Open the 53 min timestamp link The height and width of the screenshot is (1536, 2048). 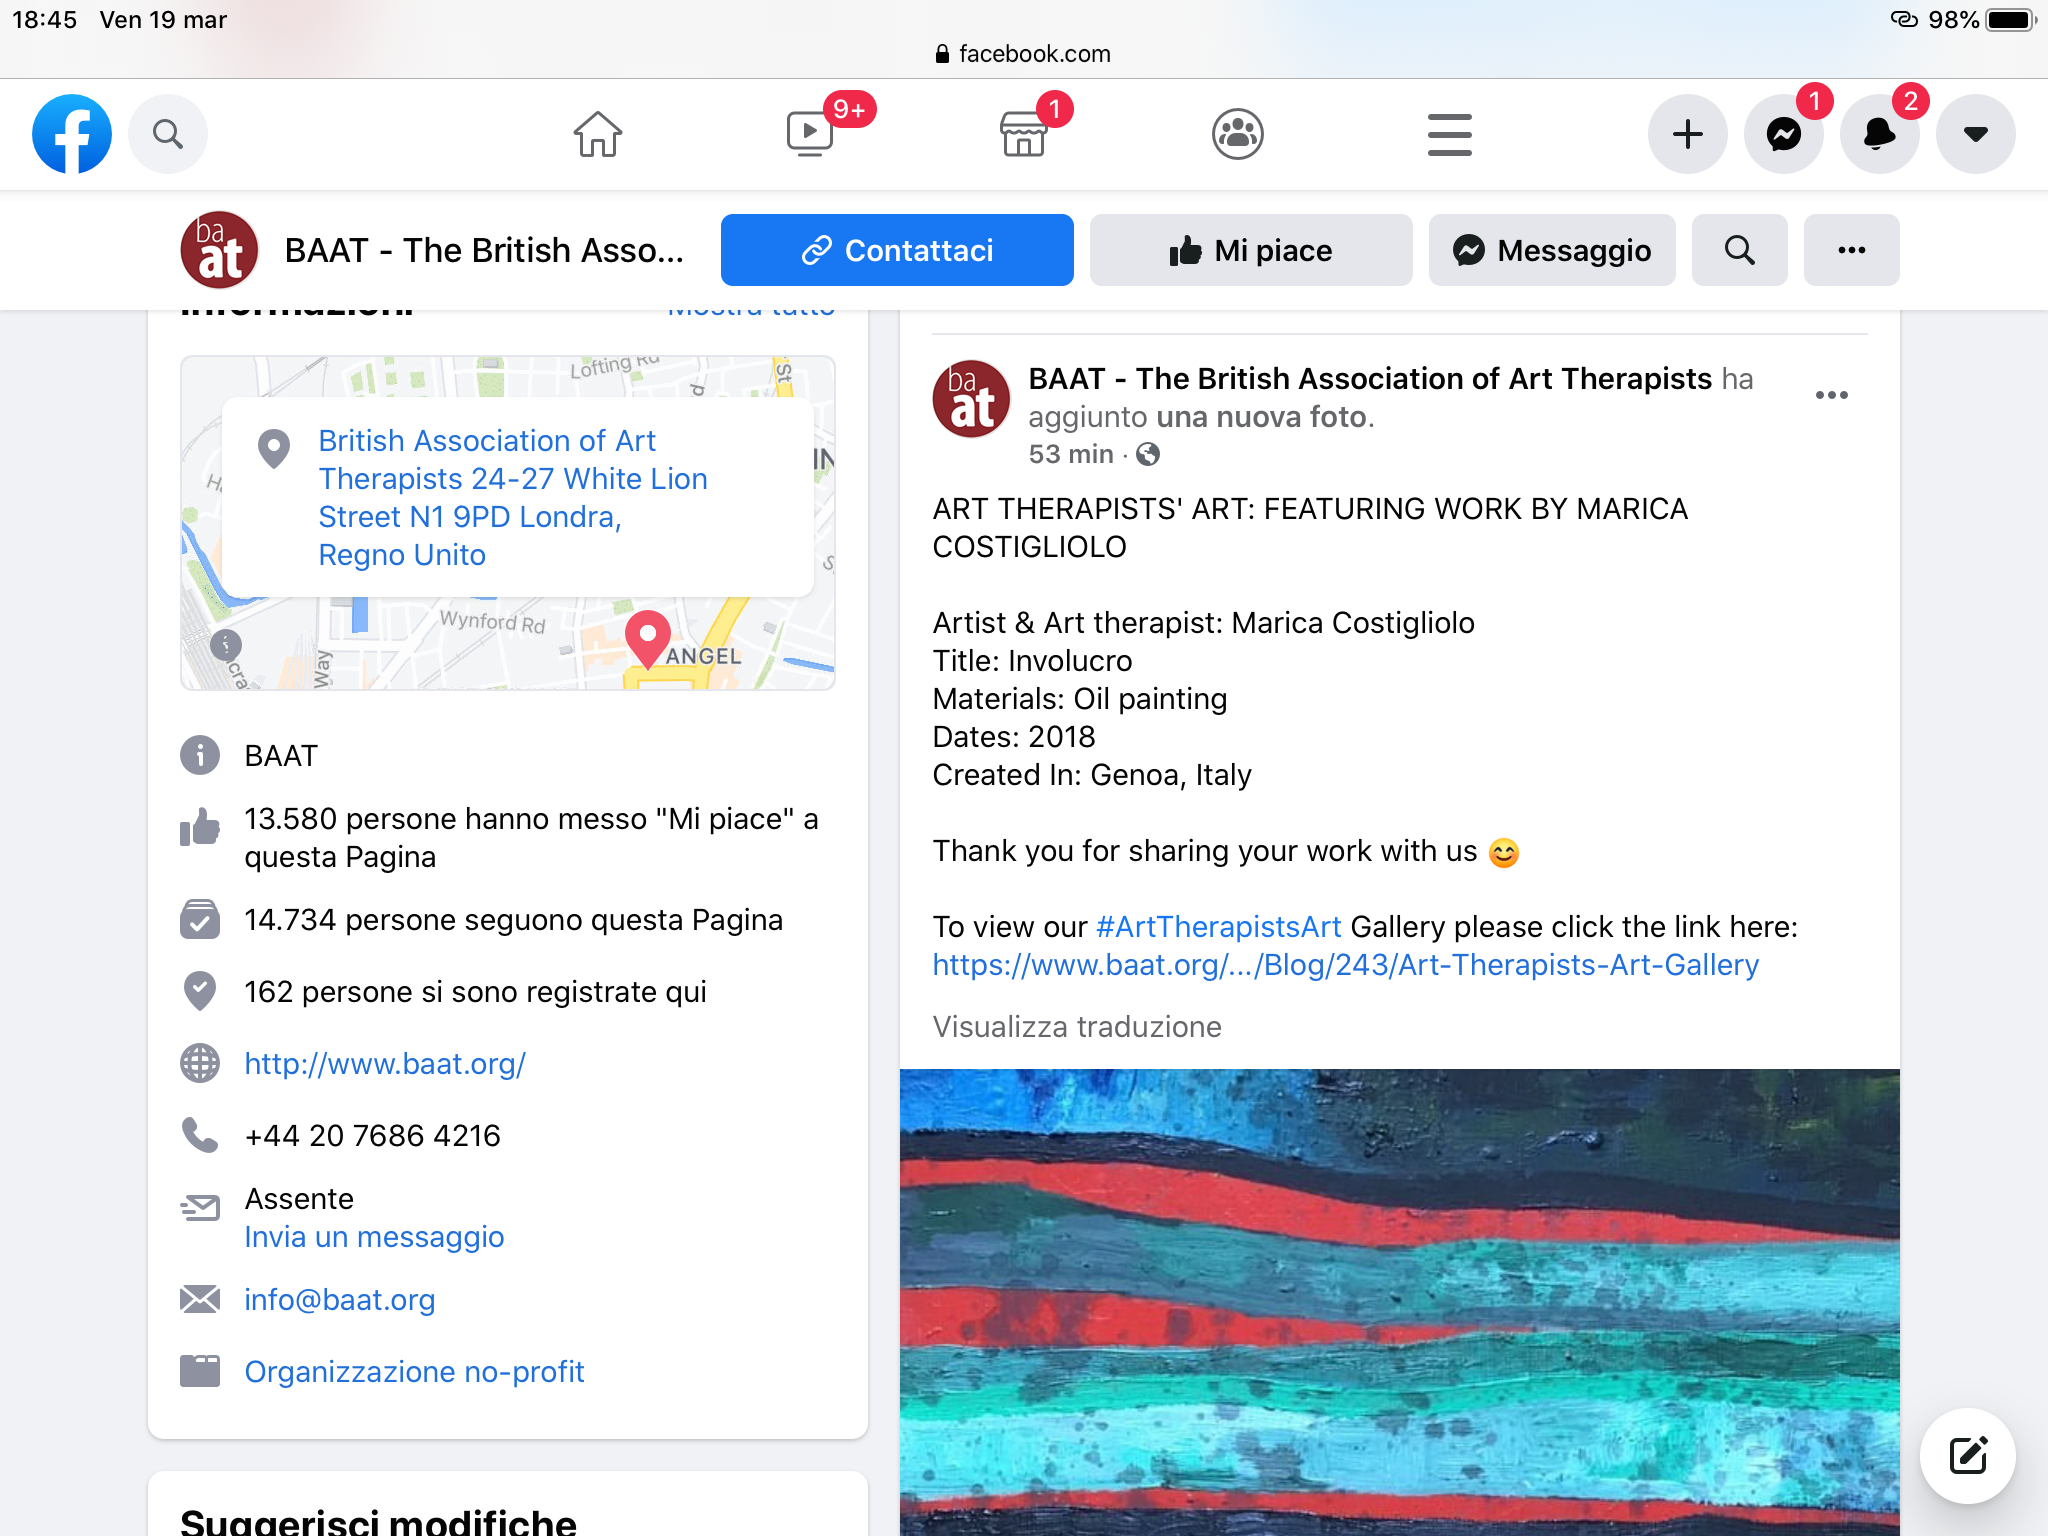[1071, 454]
